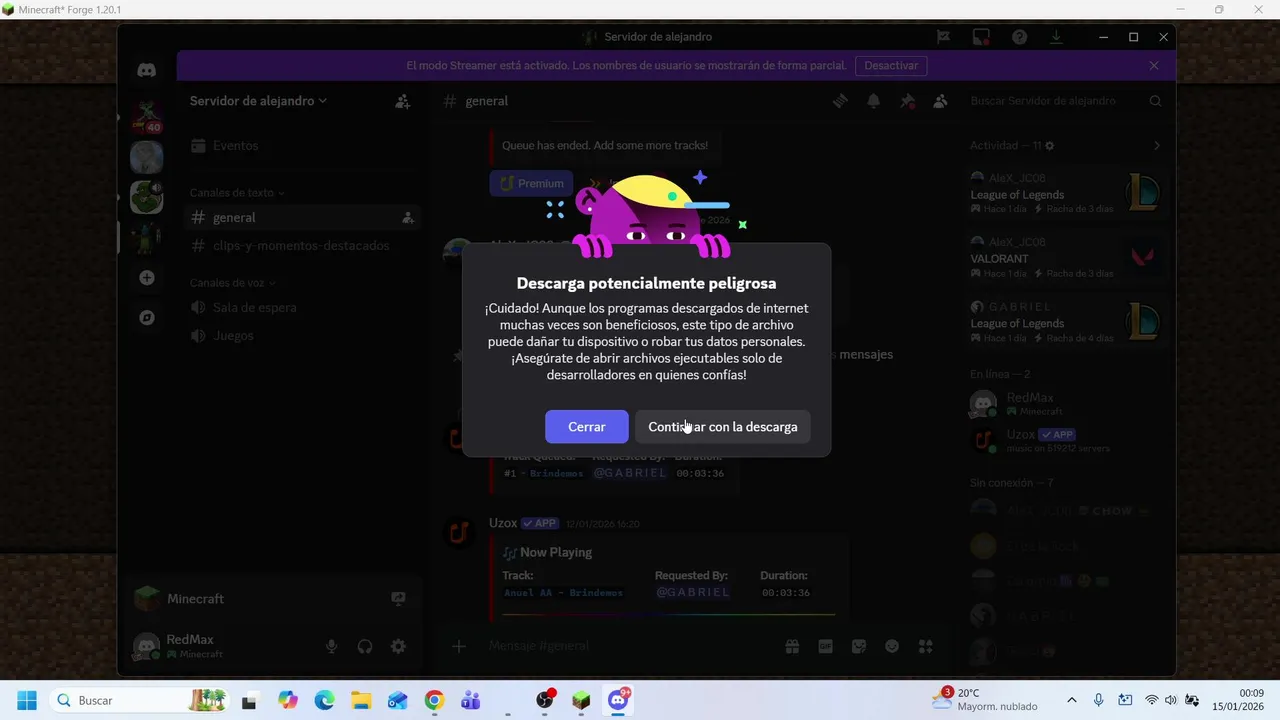Click the Uzox author name in chat
Screen dimensions: 1280x720
click(502, 523)
